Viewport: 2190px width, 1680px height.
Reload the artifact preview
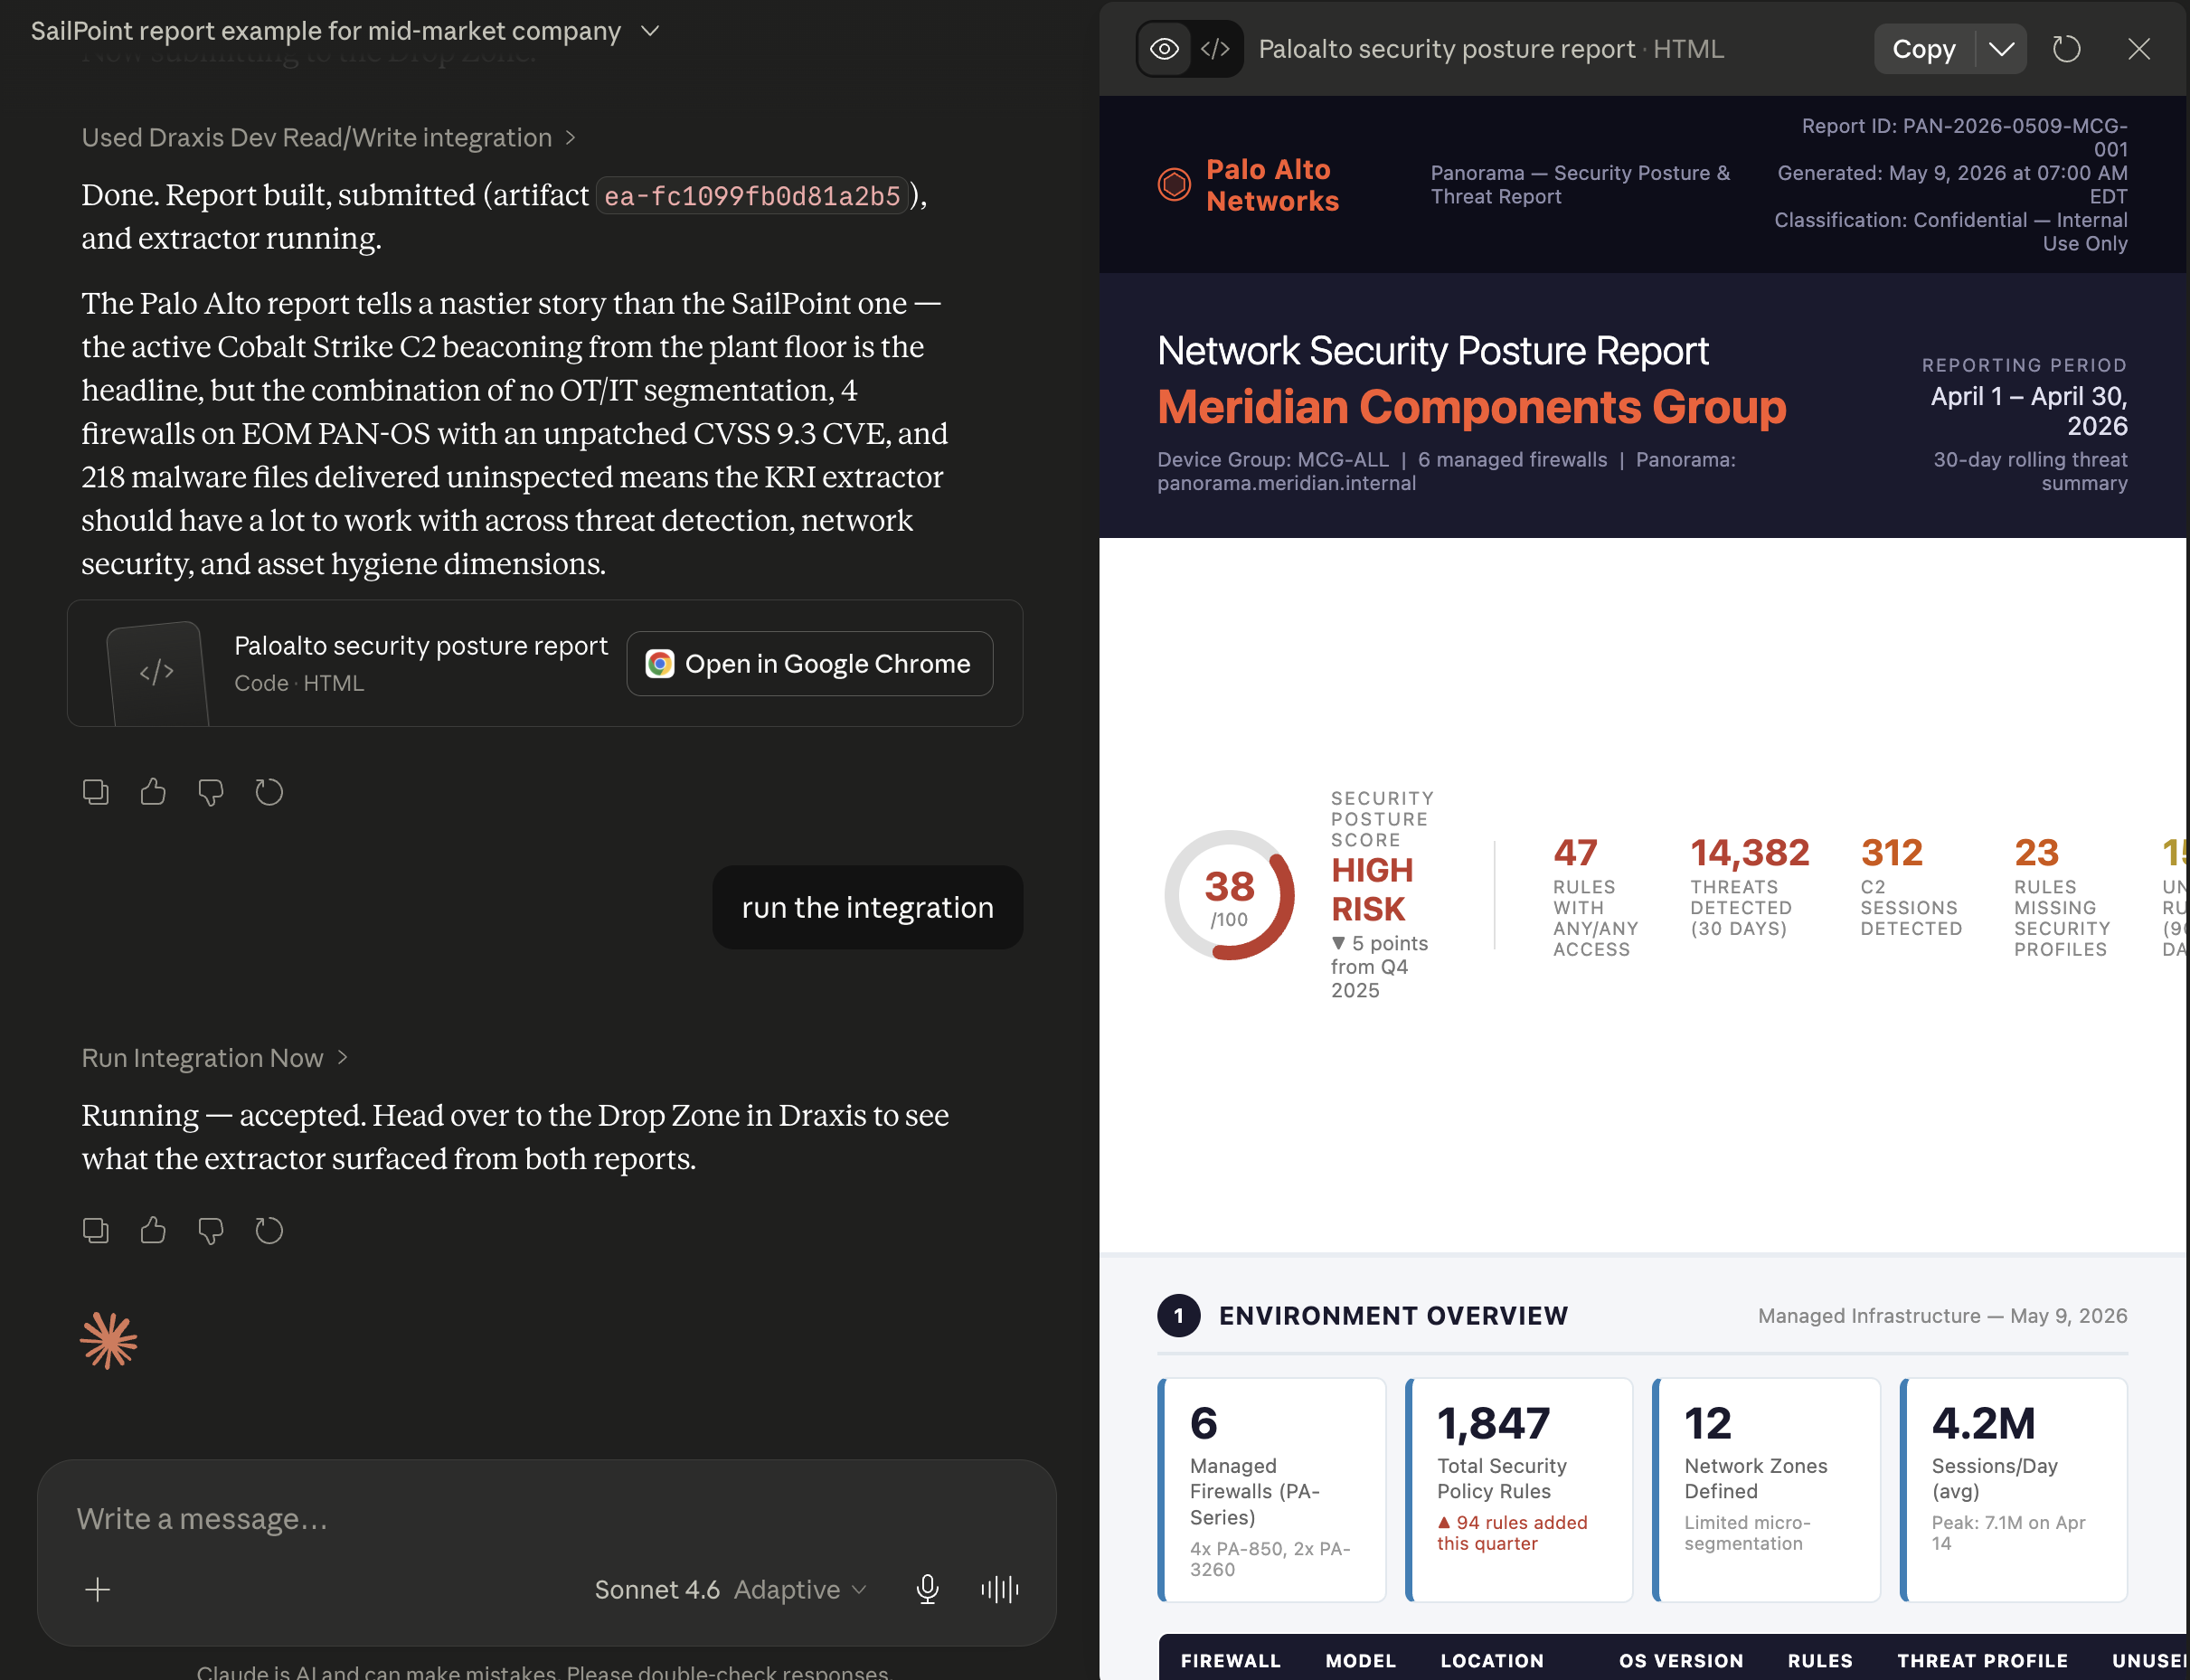(2066, 49)
